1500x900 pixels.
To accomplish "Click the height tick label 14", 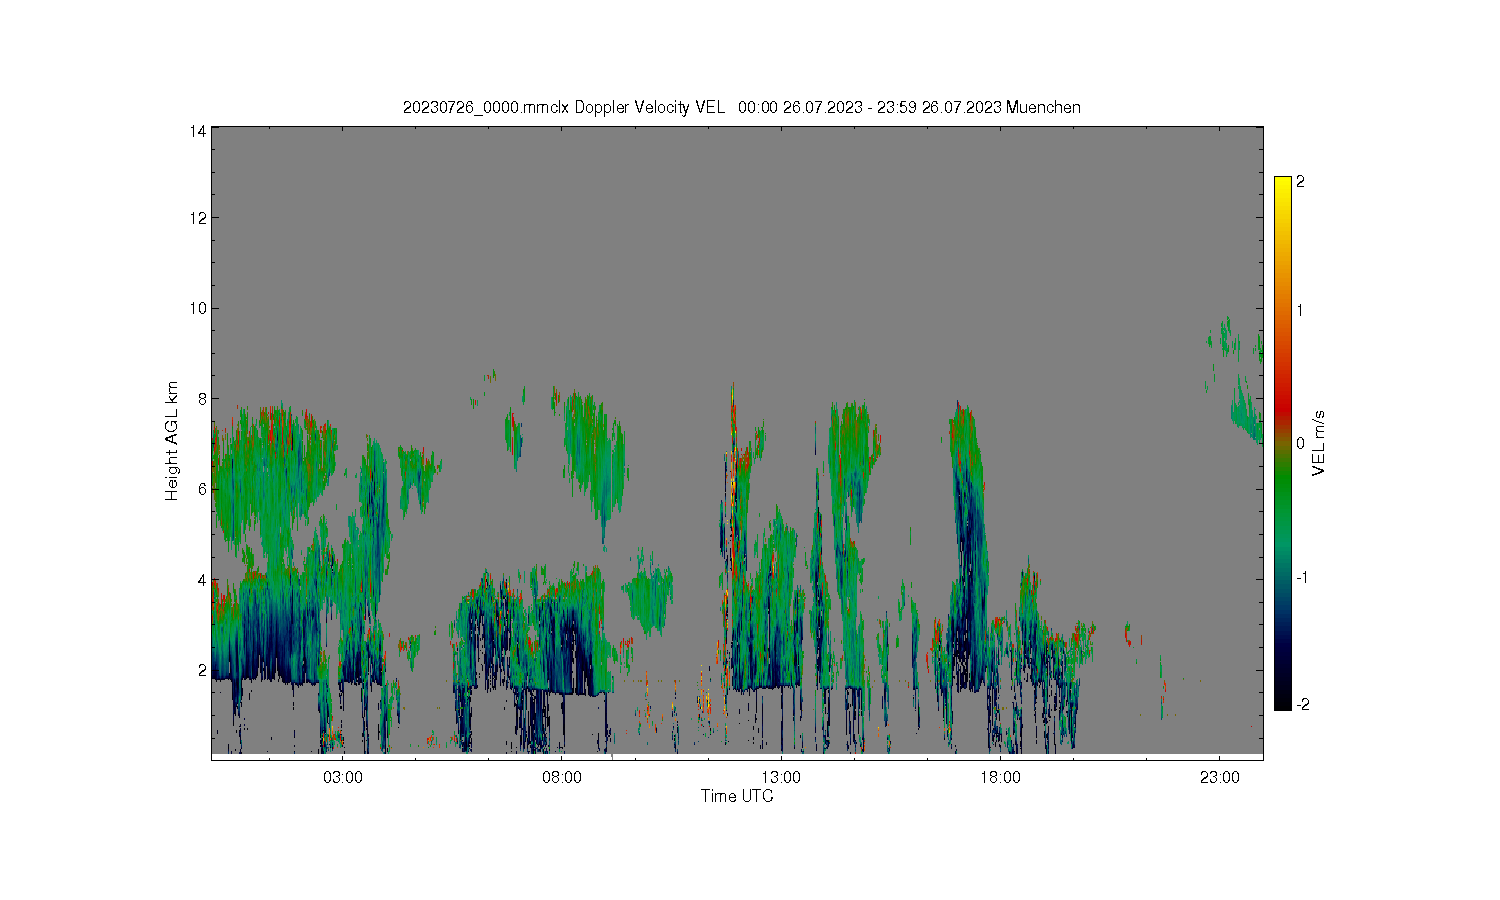I will click(198, 131).
